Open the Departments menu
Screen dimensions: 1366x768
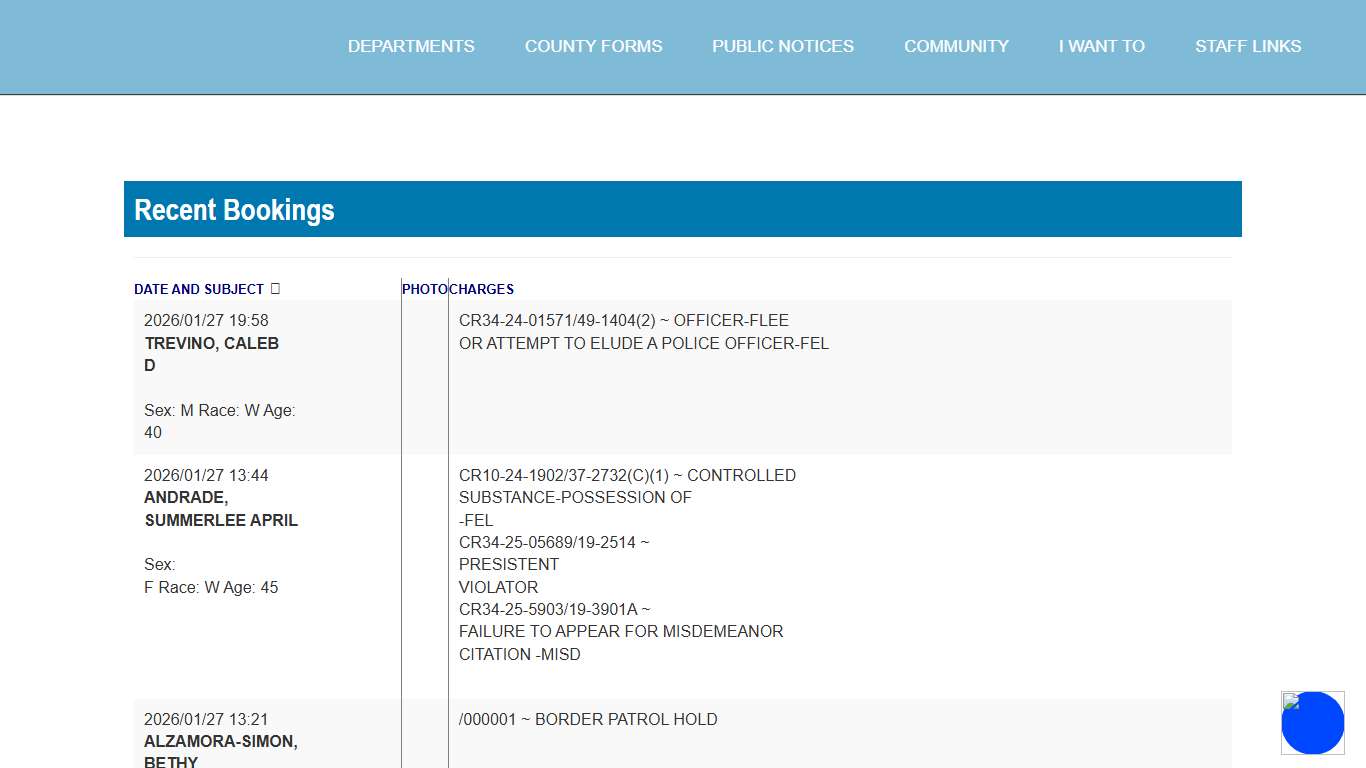point(411,46)
